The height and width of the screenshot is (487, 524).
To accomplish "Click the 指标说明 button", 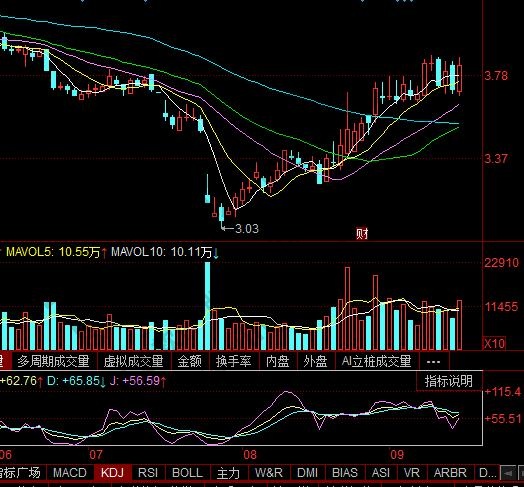I will (x=449, y=381).
